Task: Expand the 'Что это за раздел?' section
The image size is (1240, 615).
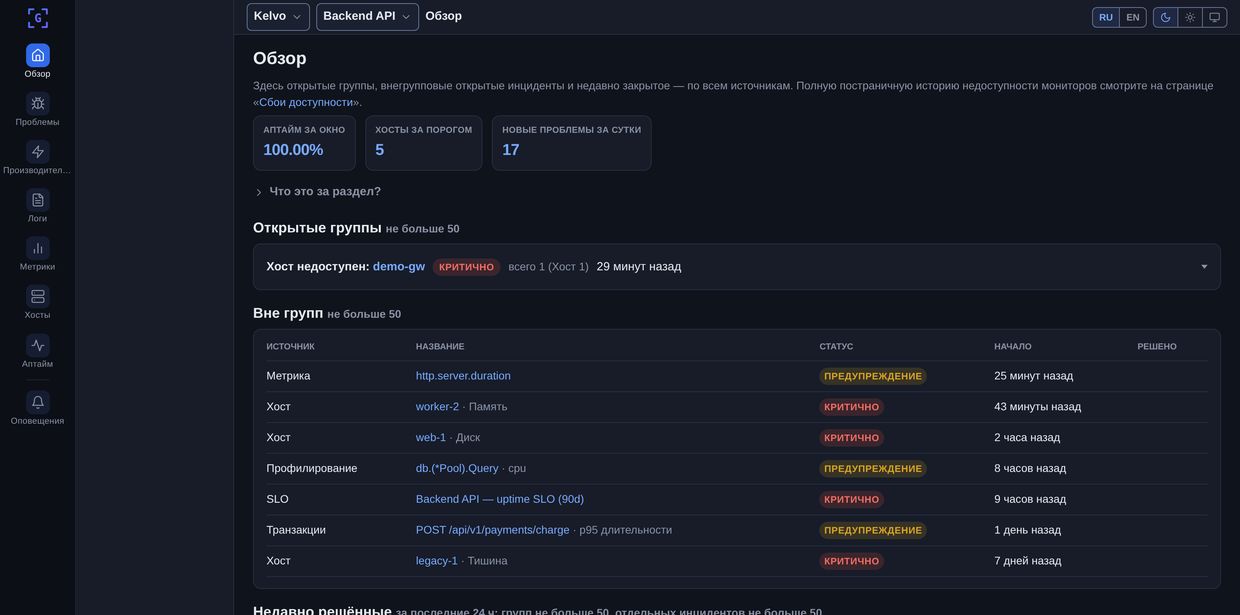Action: coord(318,192)
